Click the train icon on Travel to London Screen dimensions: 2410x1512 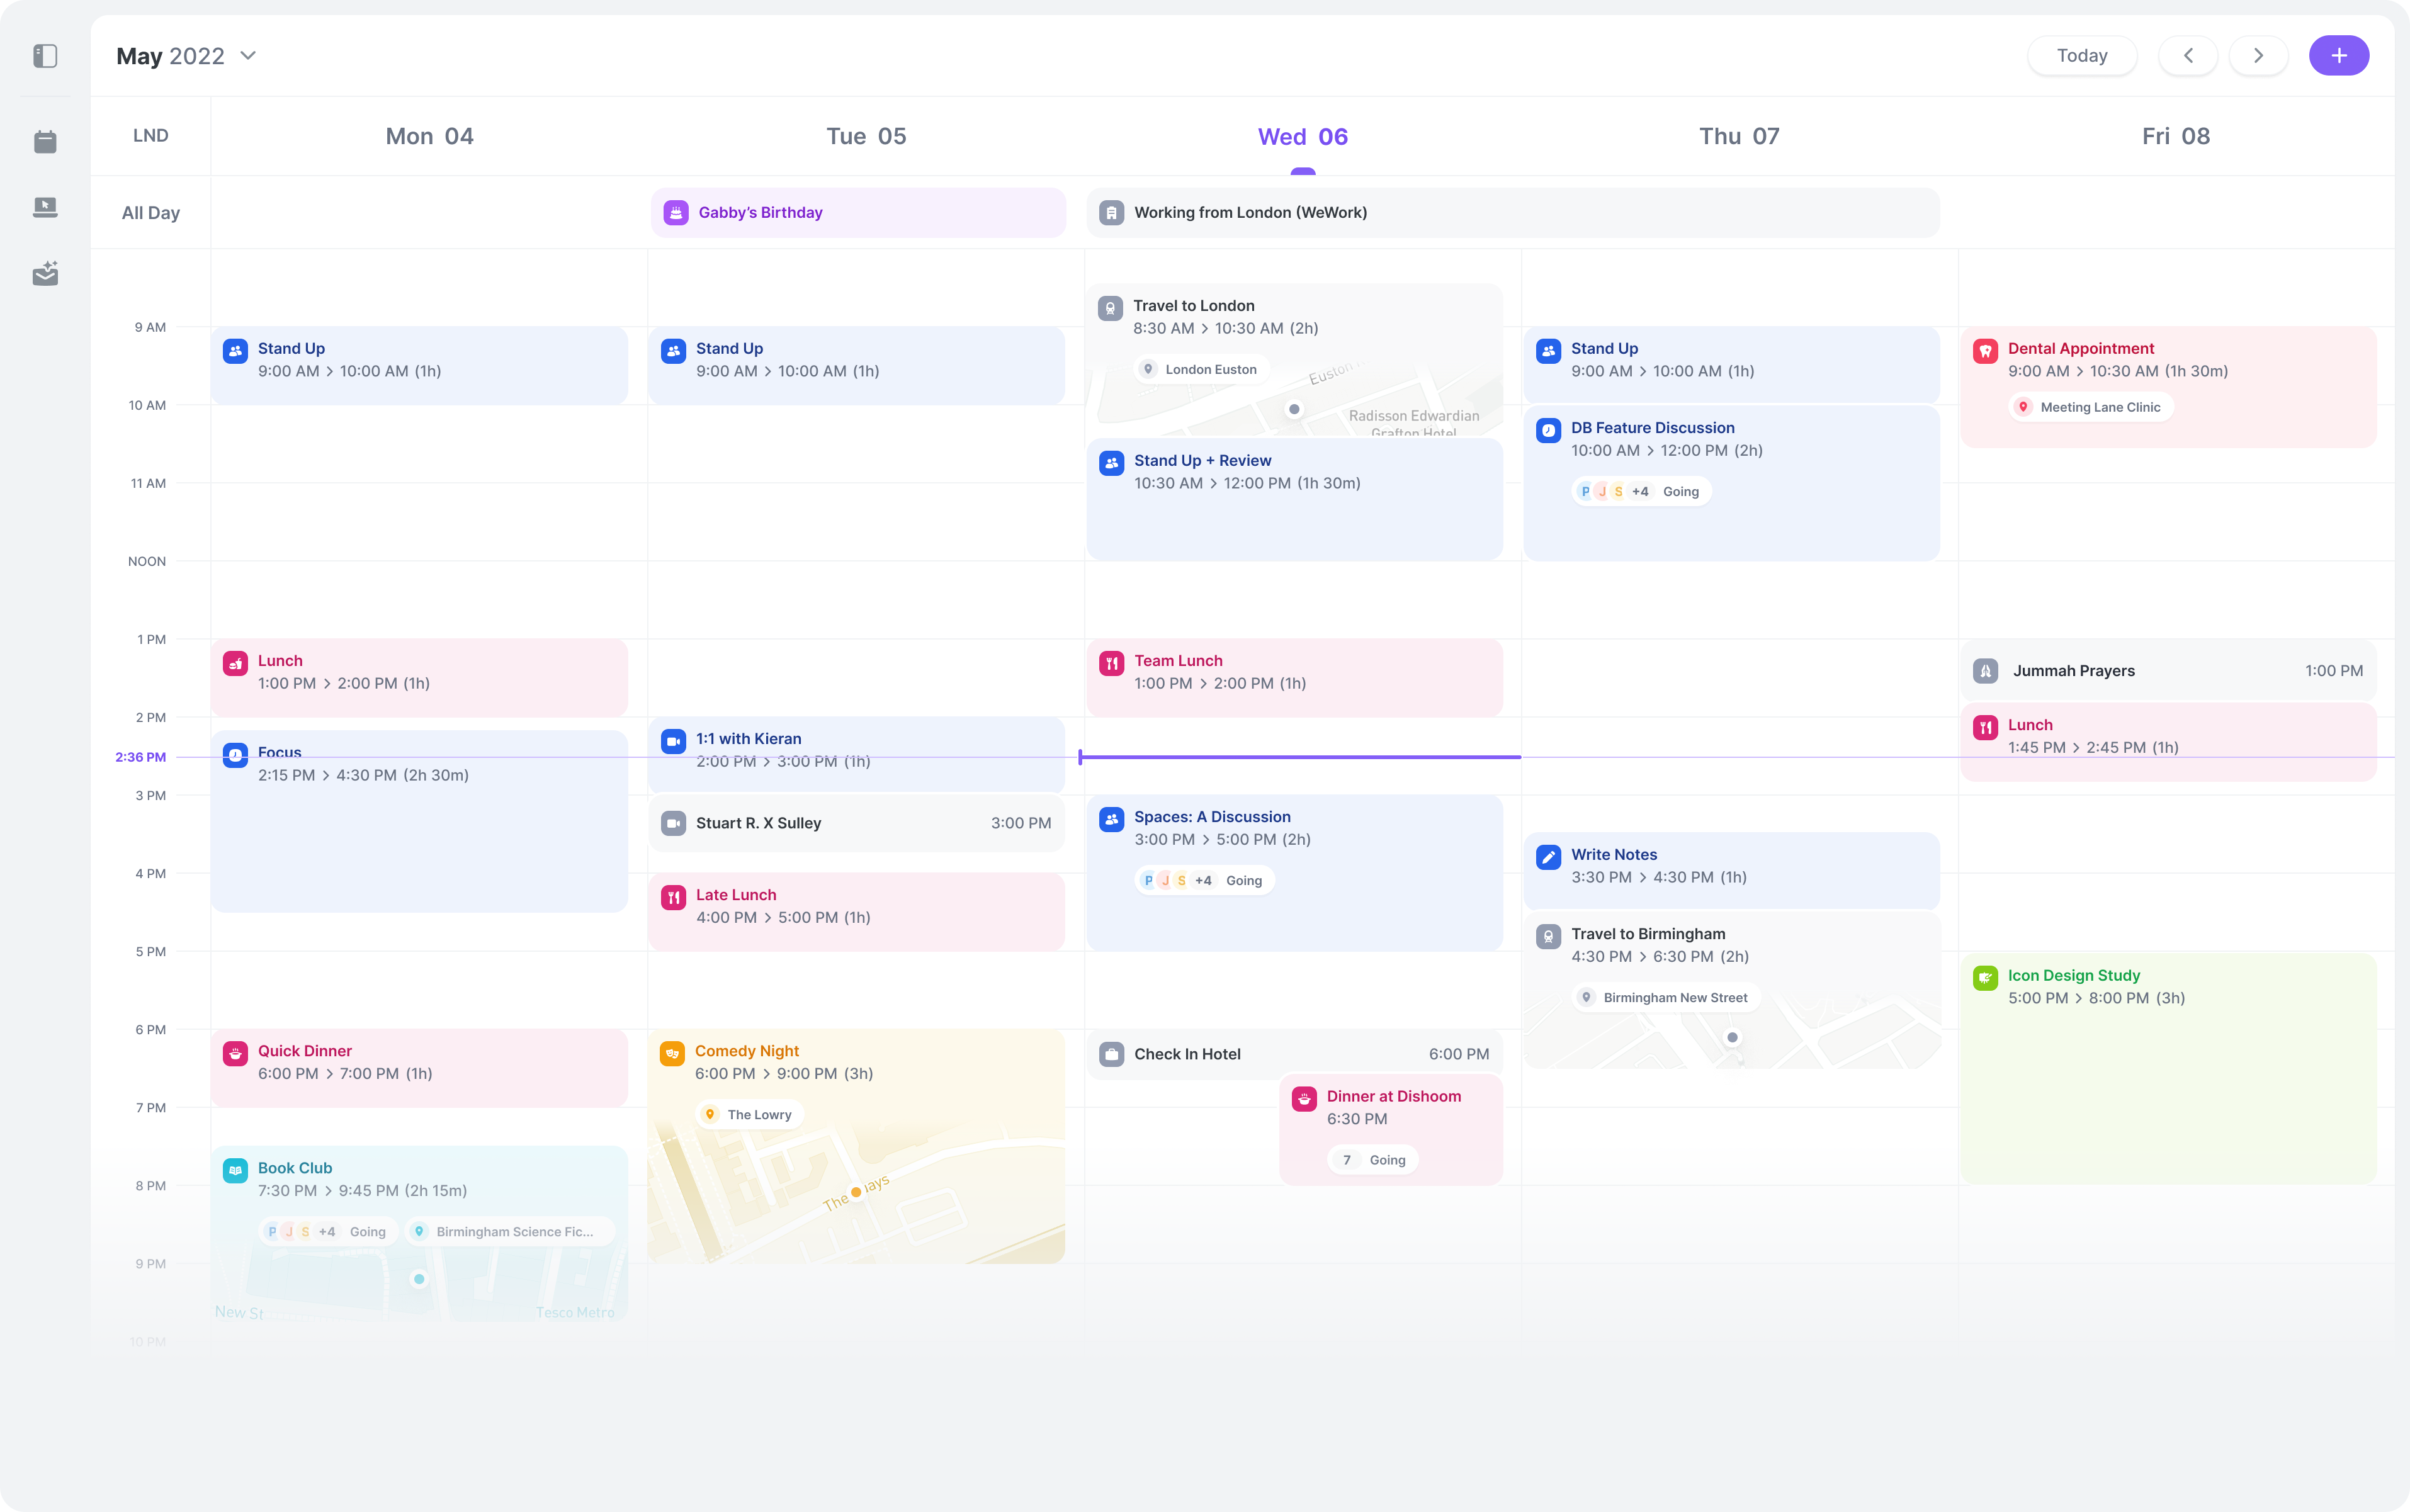(x=1110, y=308)
